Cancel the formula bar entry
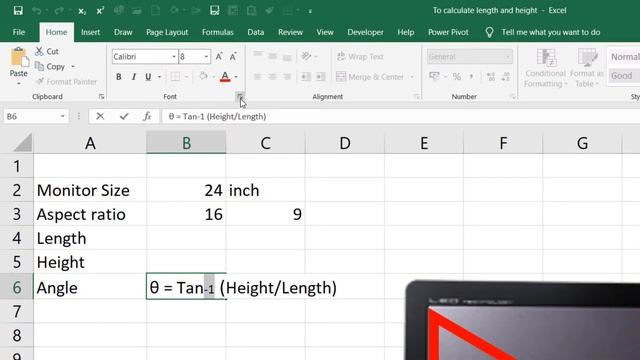The width and height of the screenshot is (640, 360). click(x=100, y=116)
